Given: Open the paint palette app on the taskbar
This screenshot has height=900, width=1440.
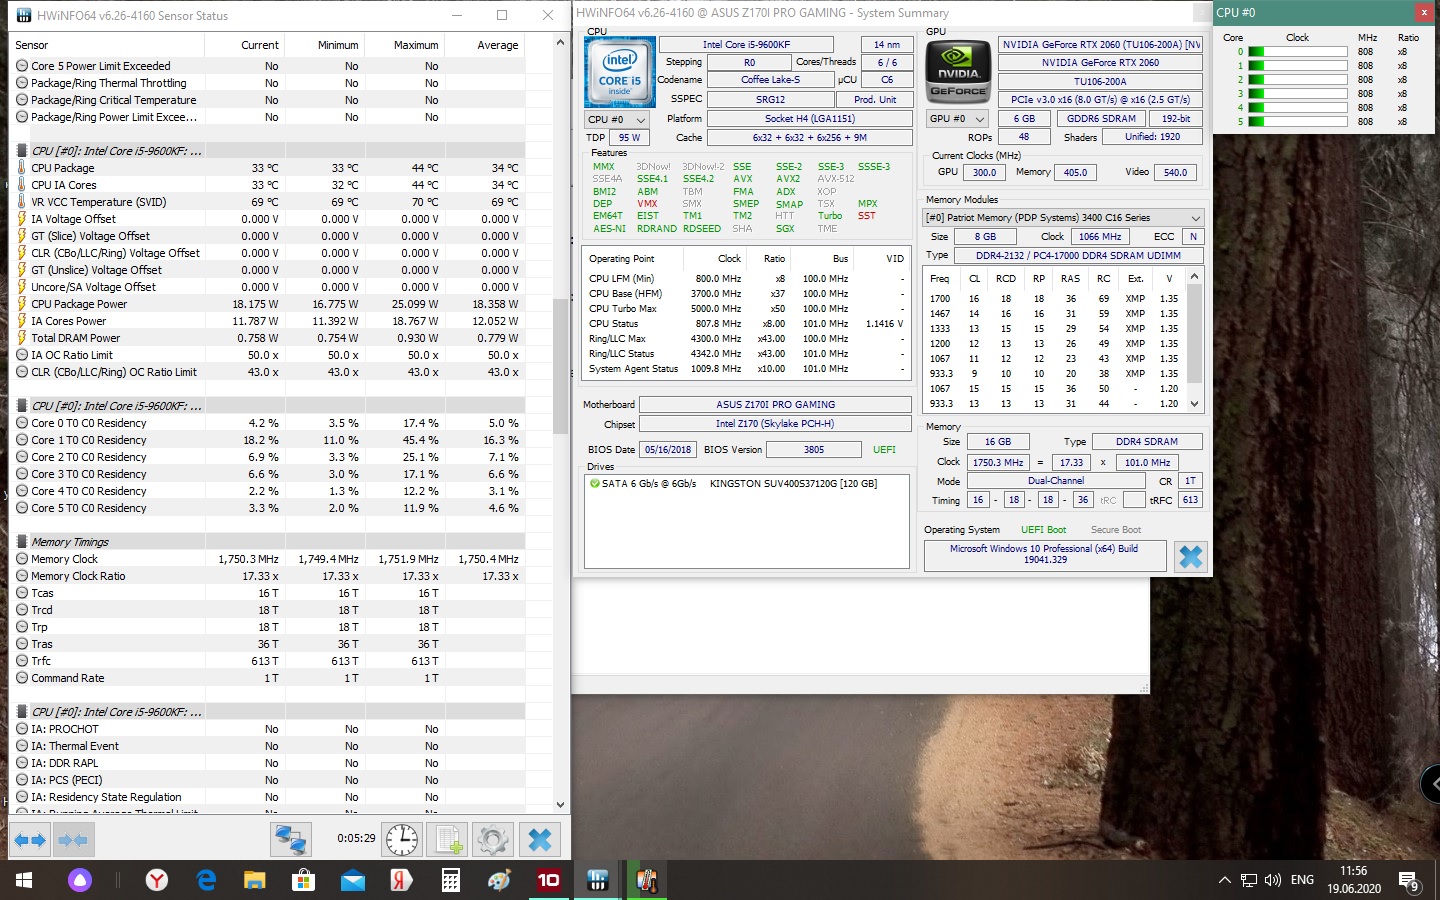Looking at the screenshot, I should click(x=499, y=880).
